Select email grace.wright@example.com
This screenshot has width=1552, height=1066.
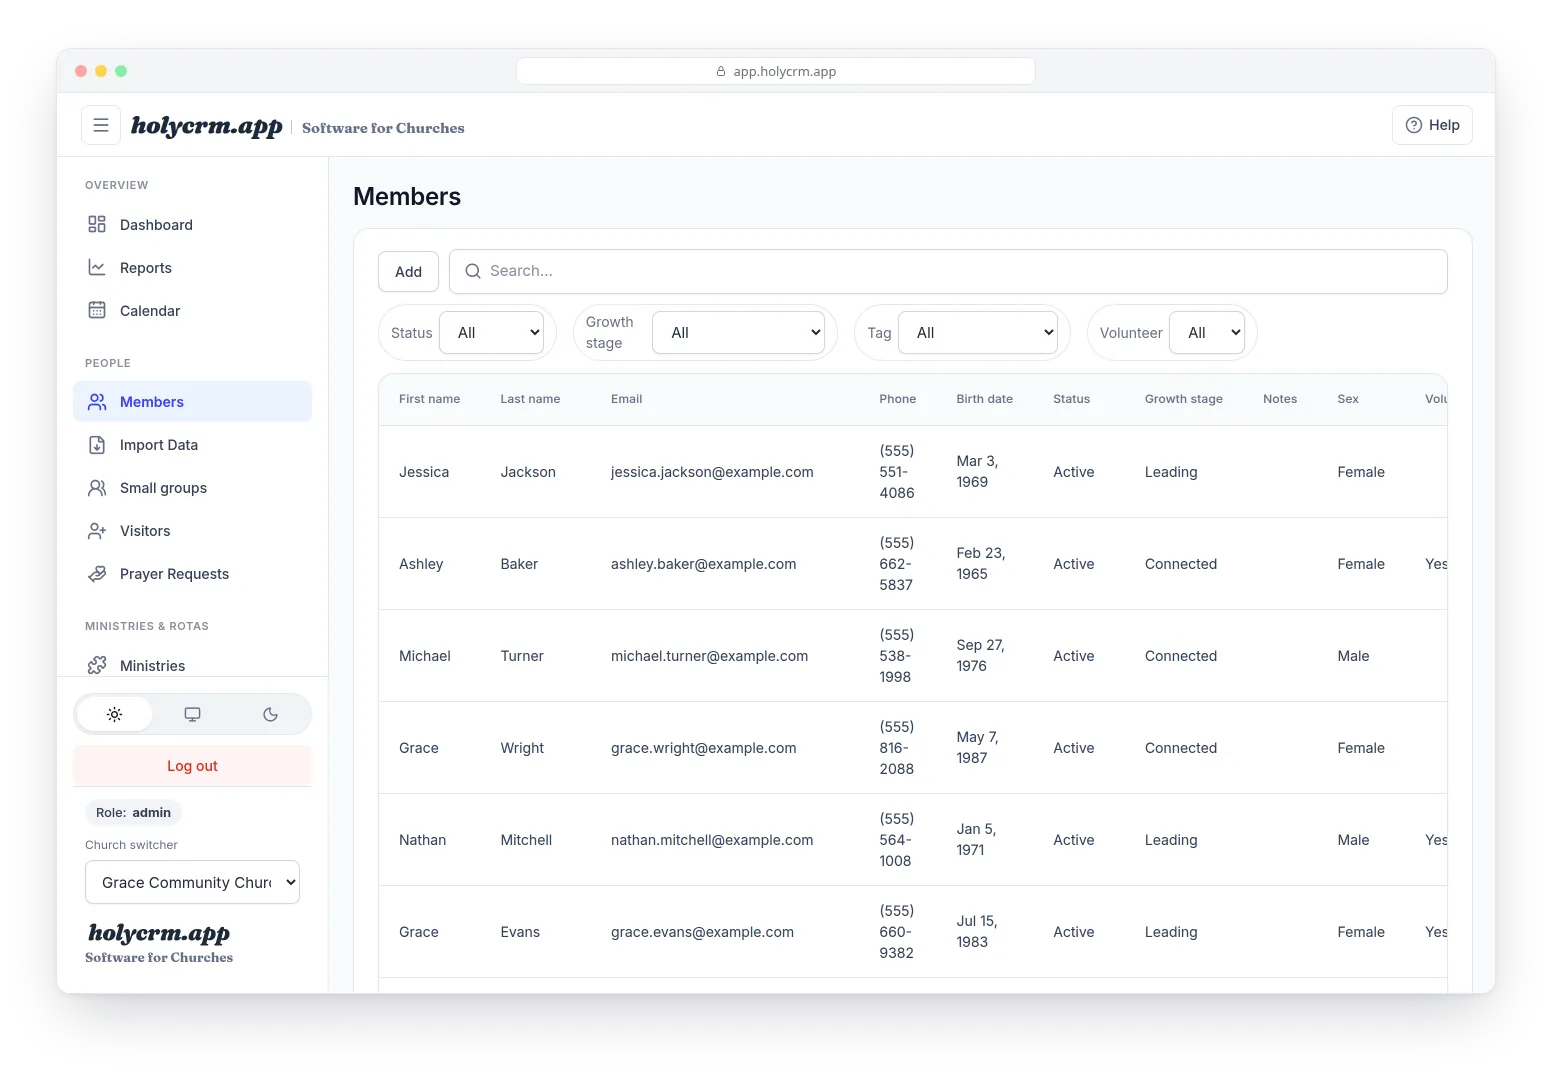pyautogui.click(x=704, y=748)
